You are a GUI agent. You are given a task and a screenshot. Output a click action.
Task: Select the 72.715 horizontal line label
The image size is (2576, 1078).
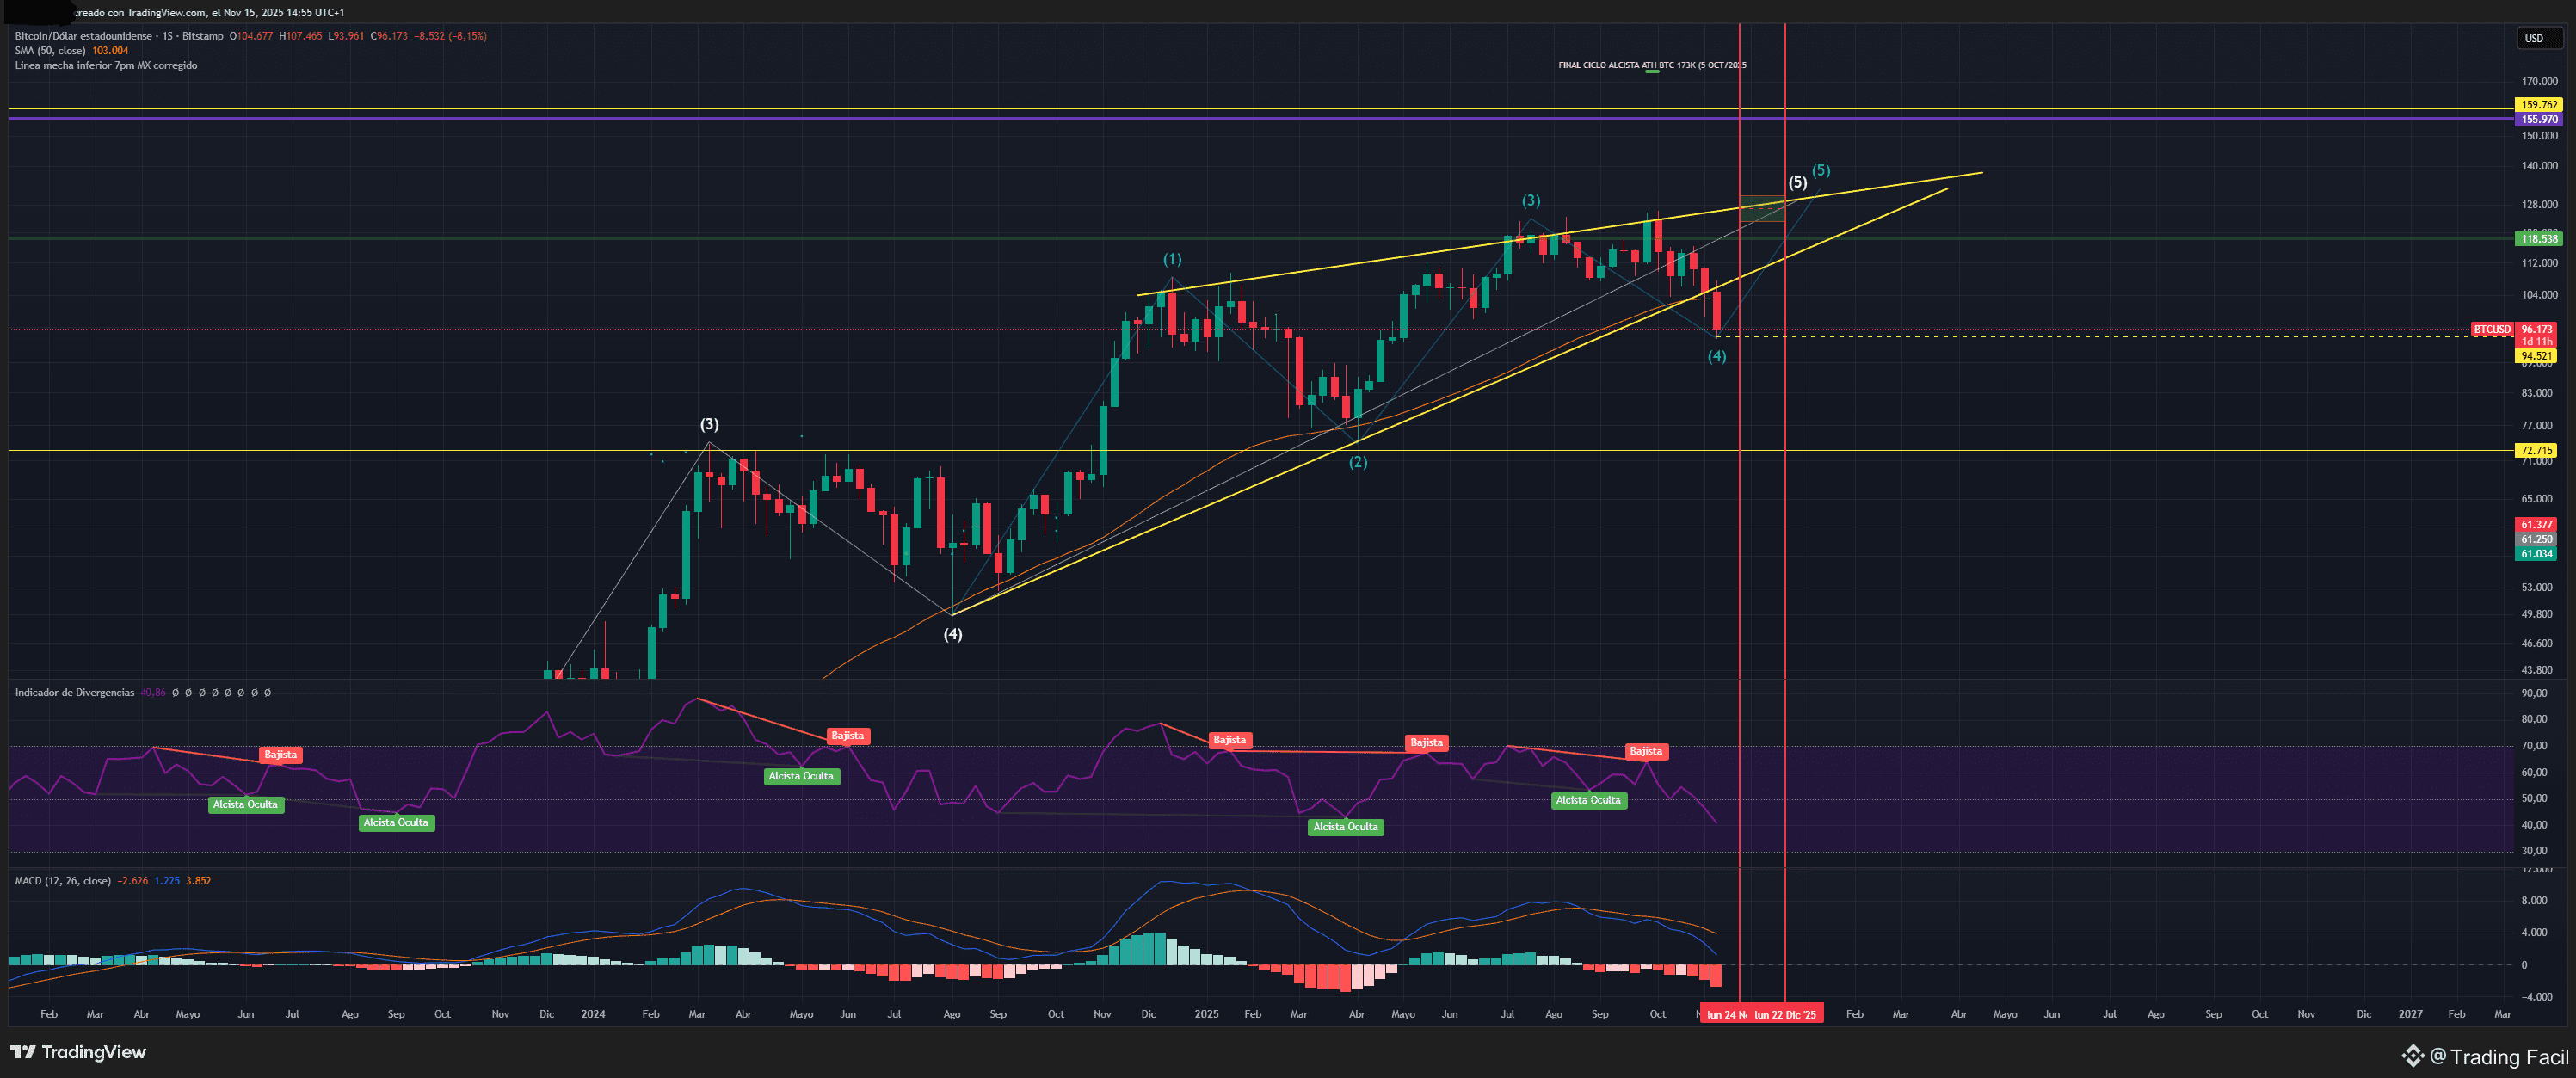pos(2536,450)
